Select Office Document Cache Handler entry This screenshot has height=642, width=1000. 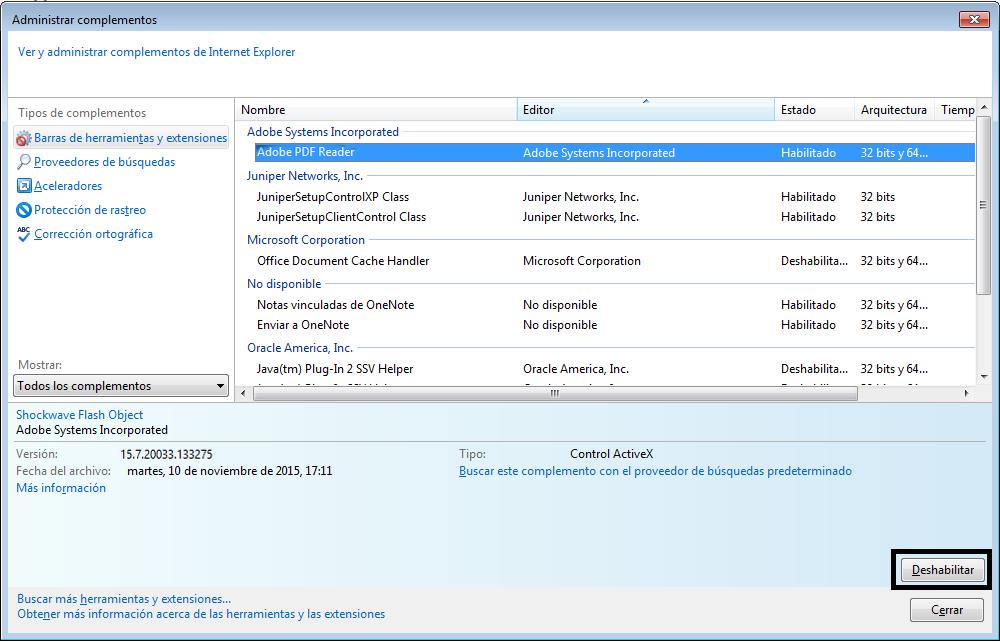pyautogui.click(x=343, y=261)
